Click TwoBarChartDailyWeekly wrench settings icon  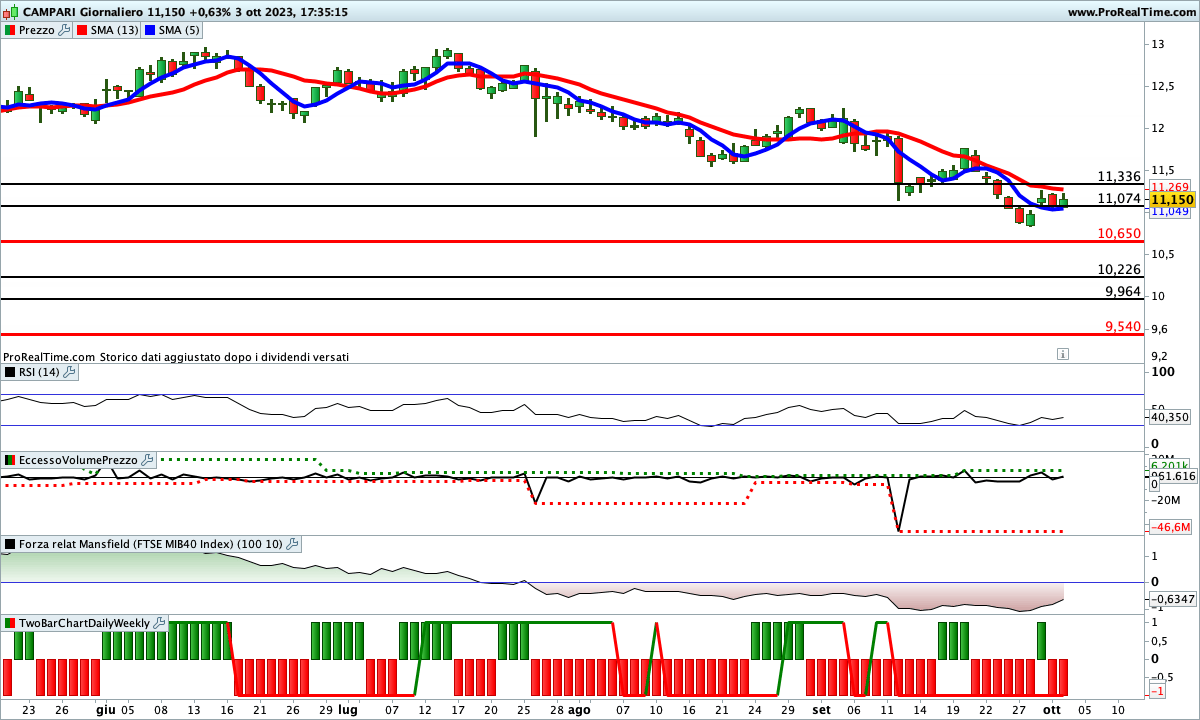[x=160, y=623]
